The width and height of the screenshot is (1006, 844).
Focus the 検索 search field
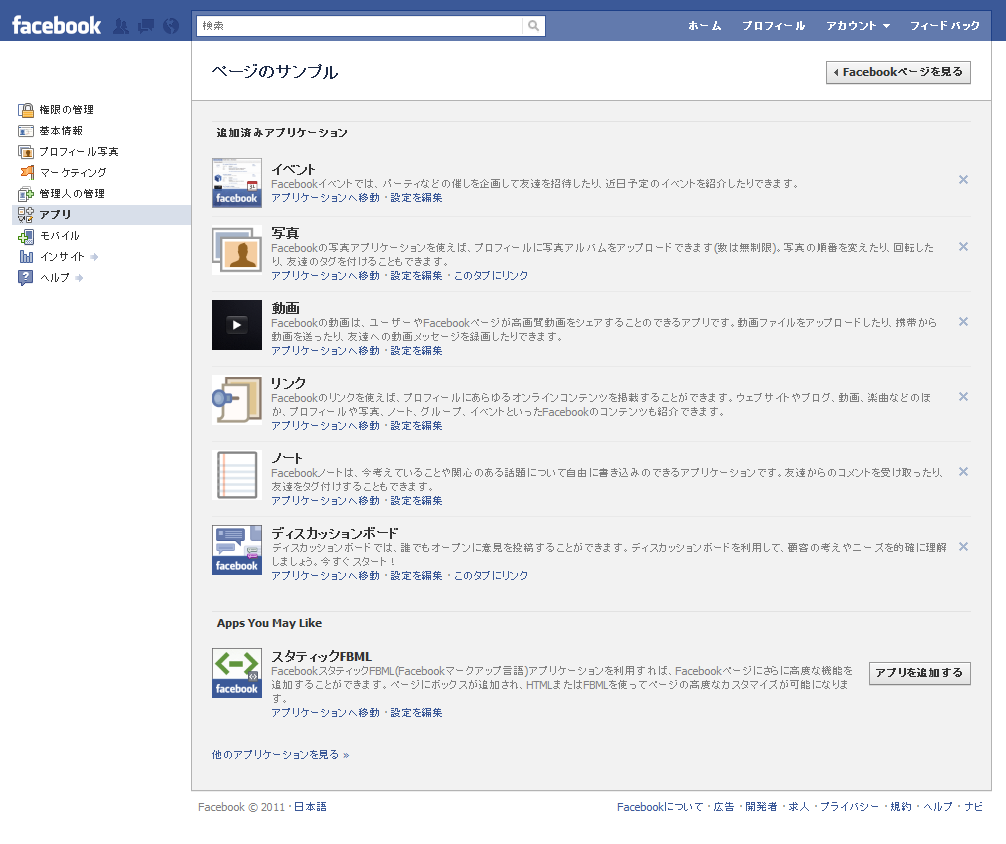click(x=360, y=26)
